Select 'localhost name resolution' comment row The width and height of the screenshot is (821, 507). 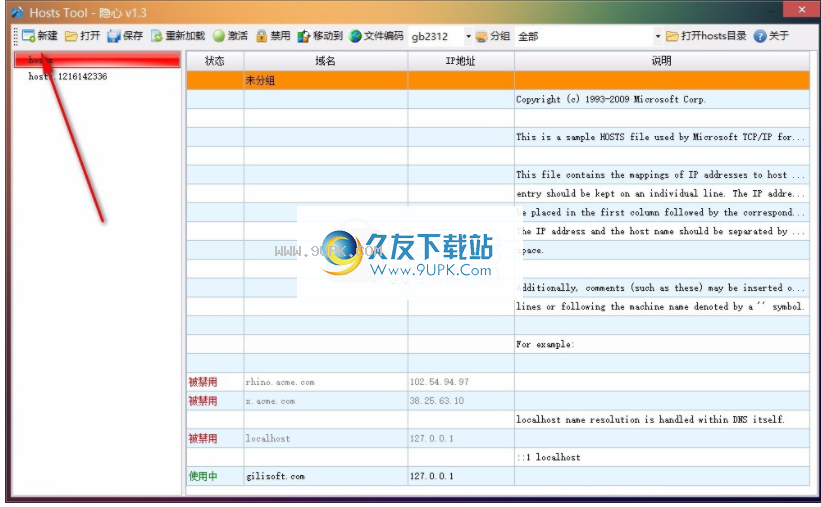[x=498, y=420]
